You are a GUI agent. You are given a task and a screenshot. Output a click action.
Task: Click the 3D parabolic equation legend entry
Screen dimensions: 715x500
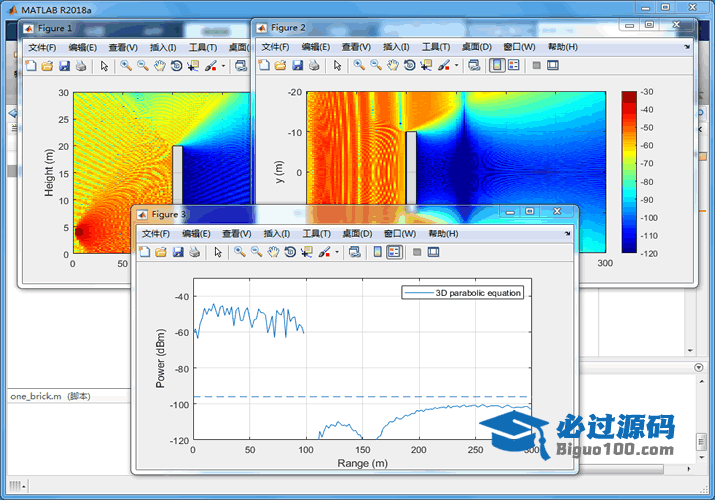463,293
